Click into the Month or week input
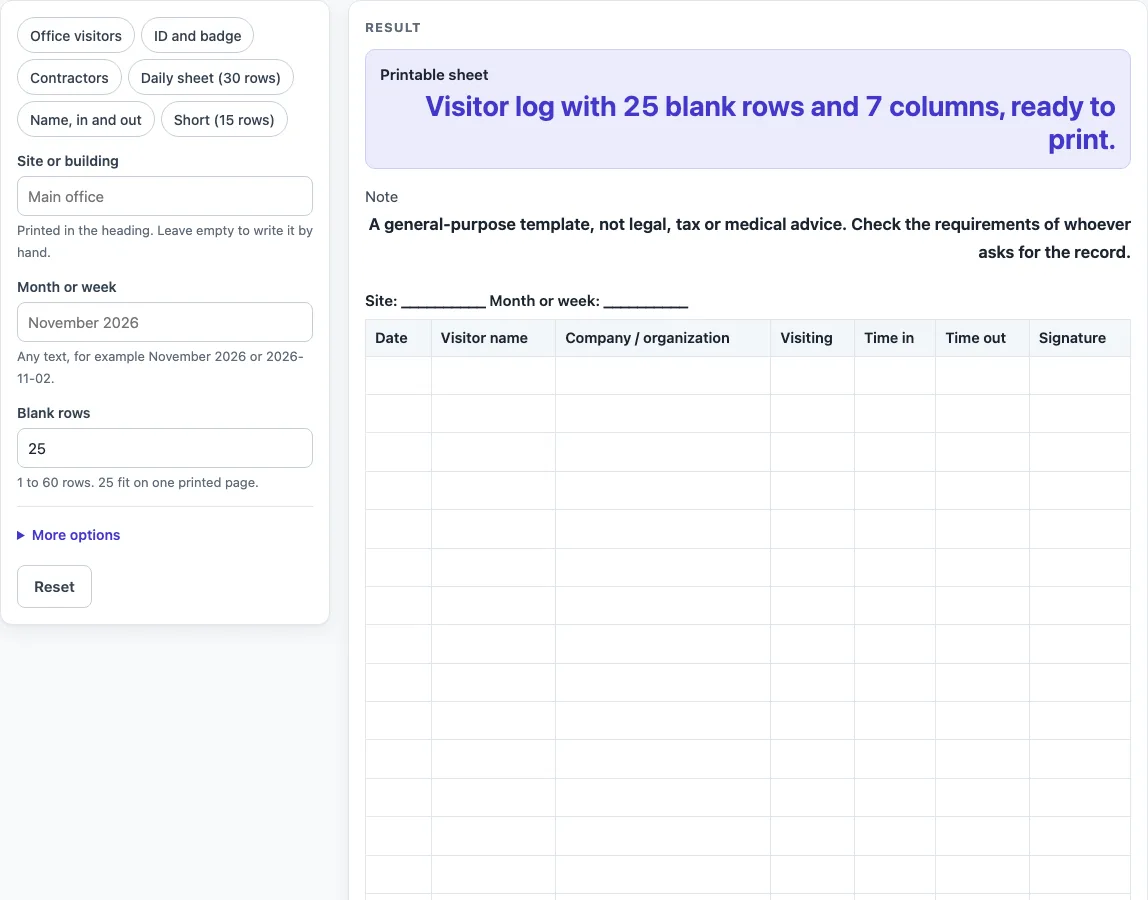Viewport: 1148px width, 900px height. click(165, 322)
